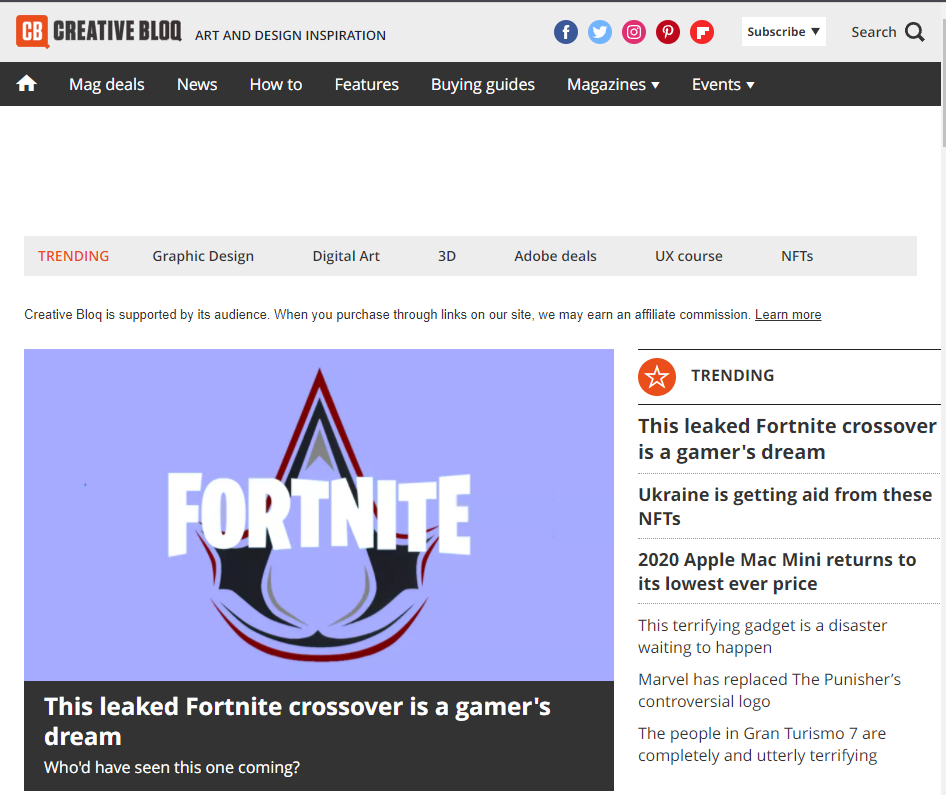The height and width of the screenshot is (795, 946).
Task: Open the Fortnite crossover featured image
Action: 319,515
